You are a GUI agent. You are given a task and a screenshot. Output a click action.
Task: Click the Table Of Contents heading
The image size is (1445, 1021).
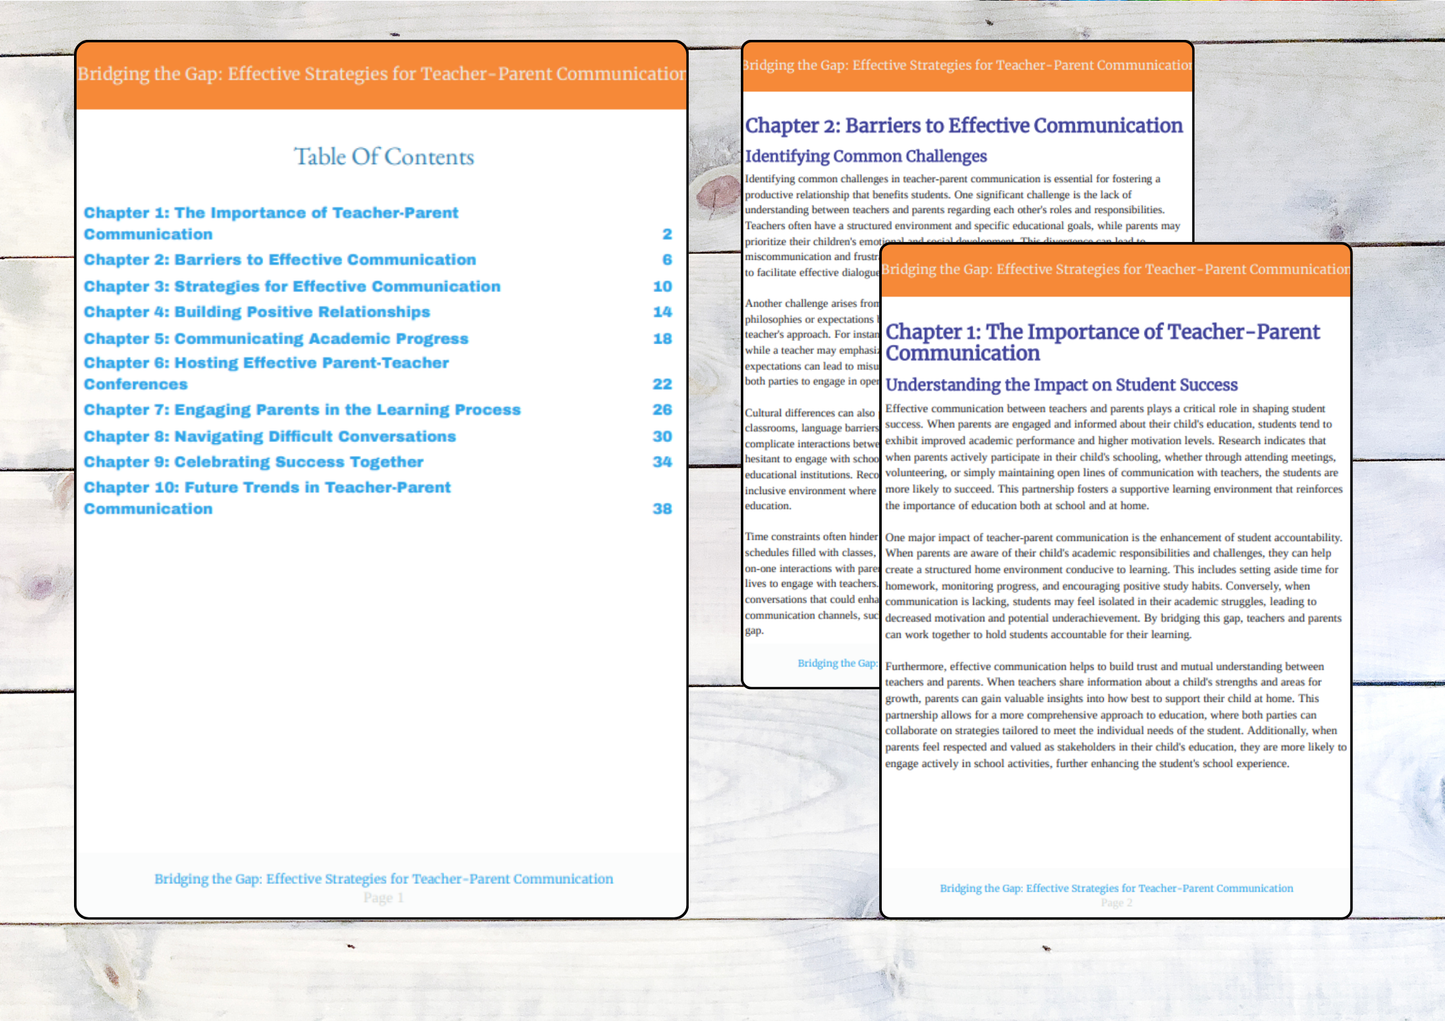384,157
